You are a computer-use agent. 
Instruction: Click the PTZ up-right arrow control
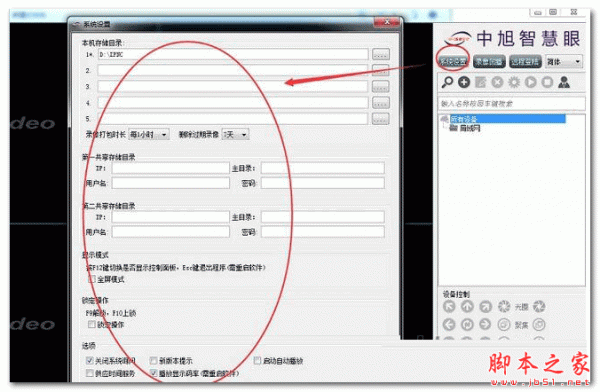point(485,306)
